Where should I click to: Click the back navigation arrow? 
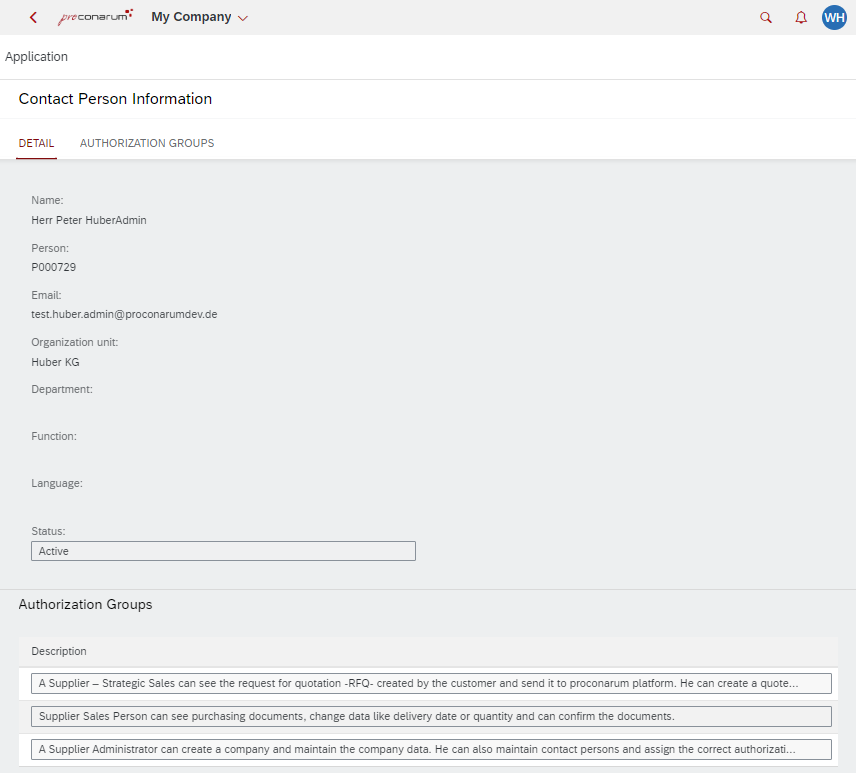31,16
